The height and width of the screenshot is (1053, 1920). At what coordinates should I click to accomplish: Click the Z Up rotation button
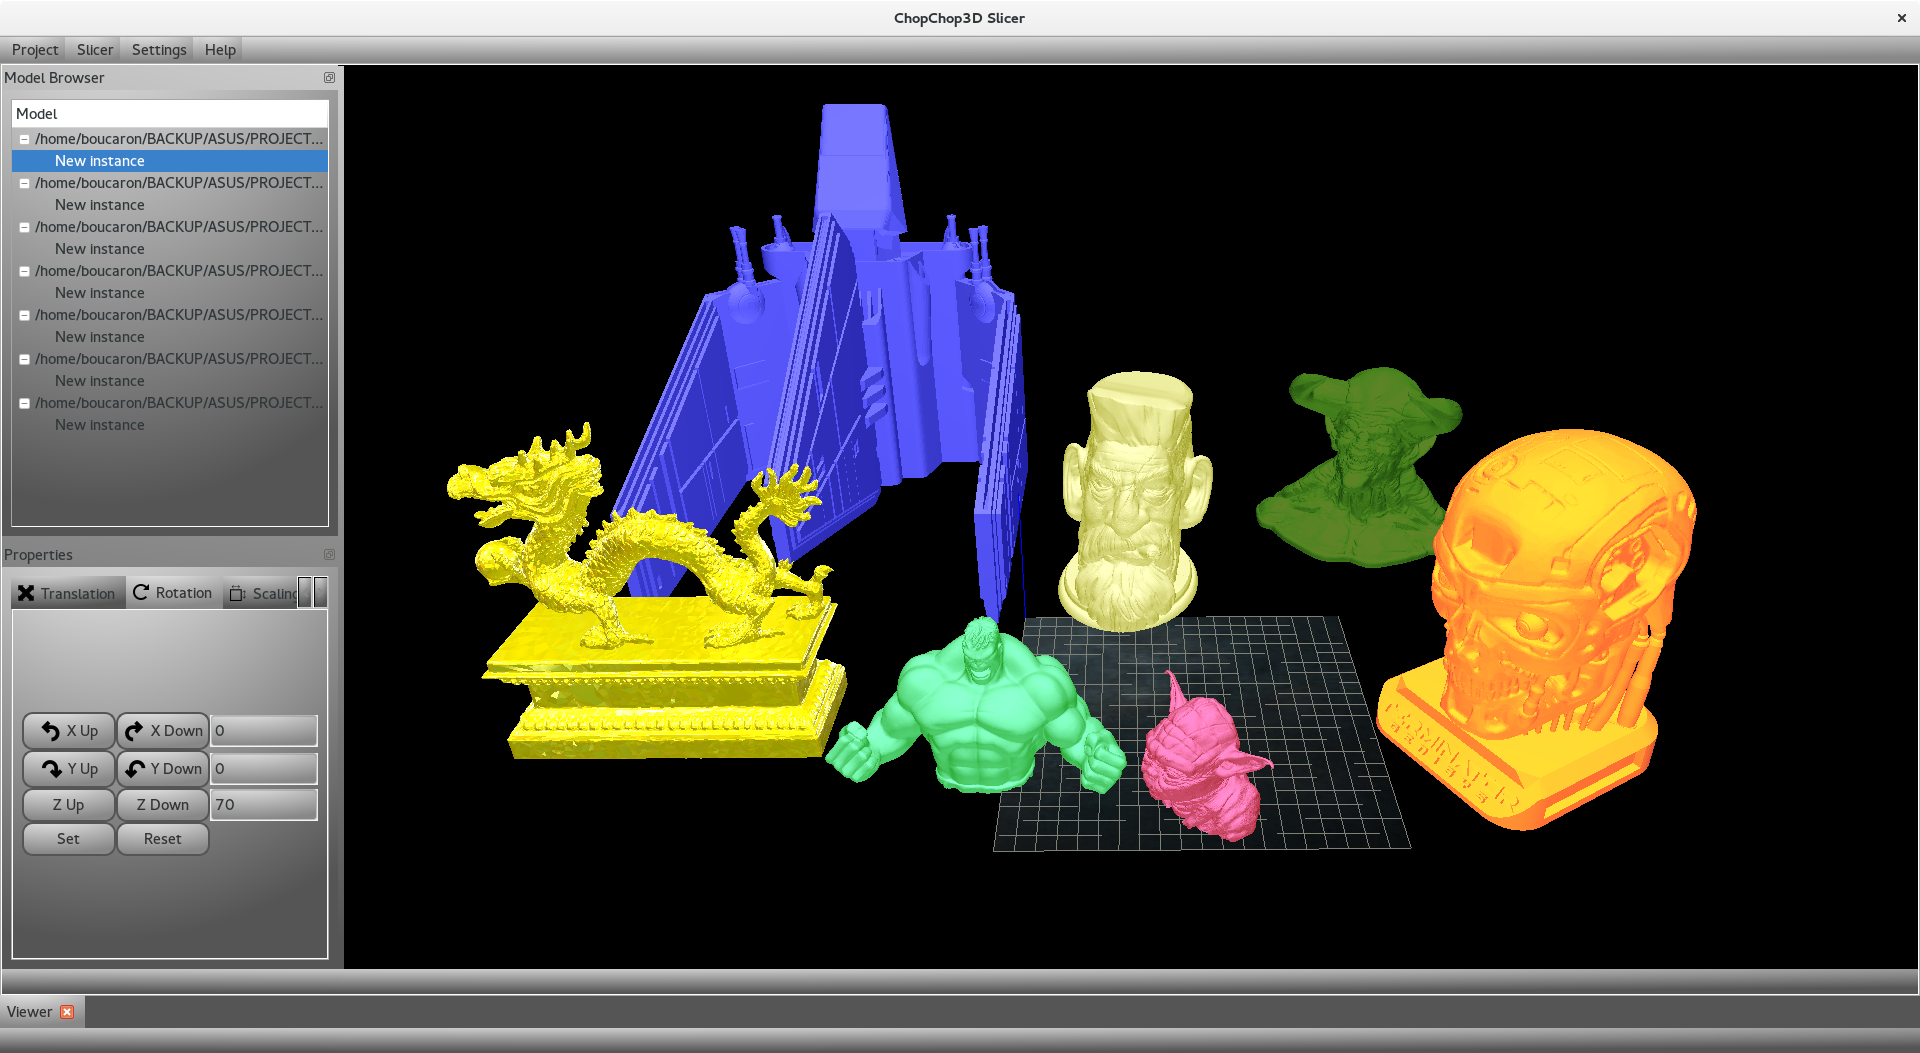[69, 805]
